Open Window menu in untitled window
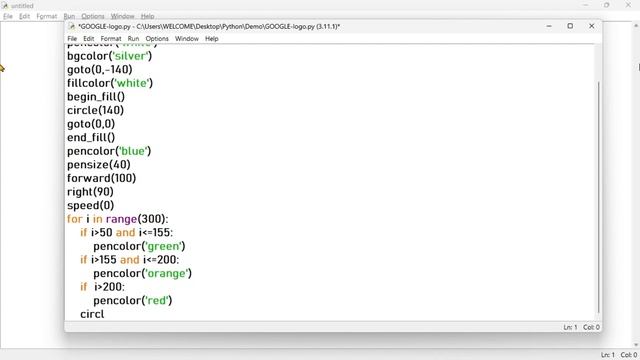Screen dimensions: 640x360 [122, 16]
